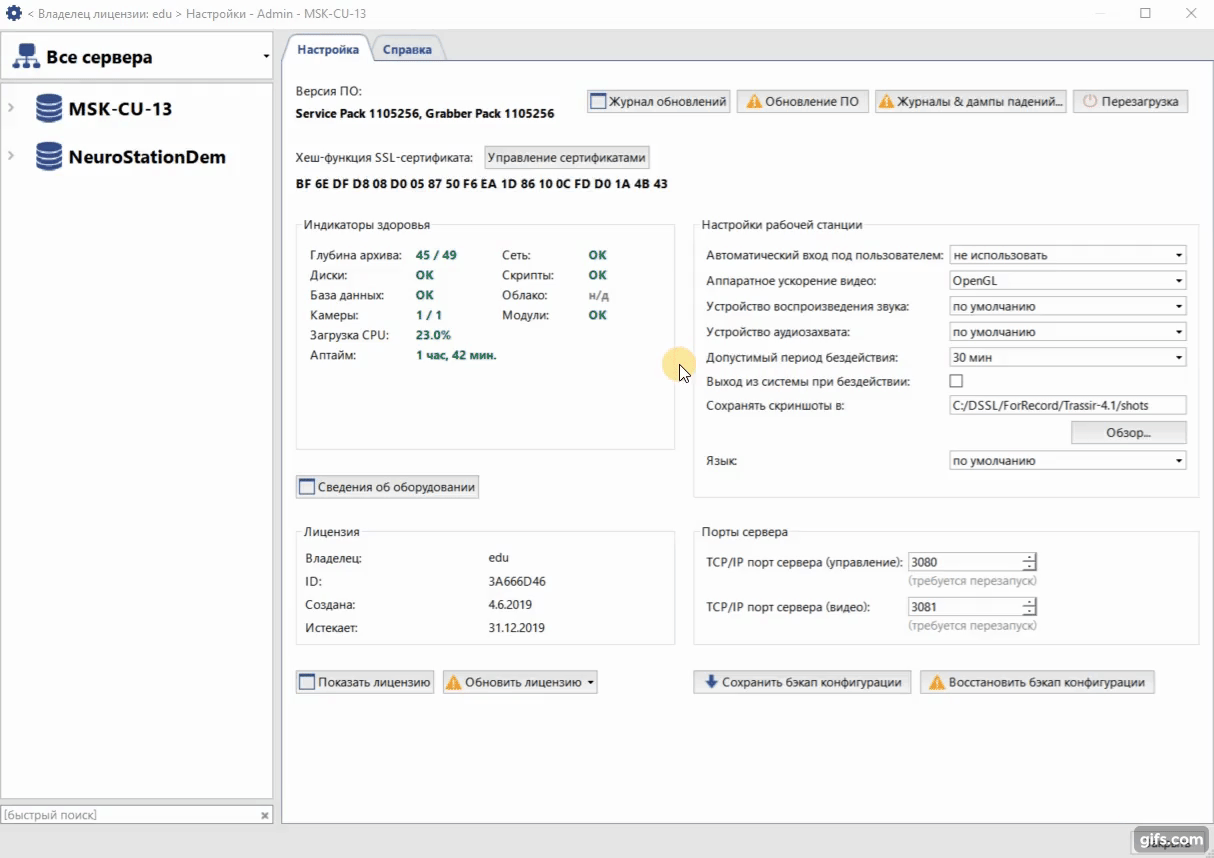Image resolution: width=1214 pixels, height=858 pixels.
Task: Click the license expiry date 31.12.2019
Action: pos(517,628)
